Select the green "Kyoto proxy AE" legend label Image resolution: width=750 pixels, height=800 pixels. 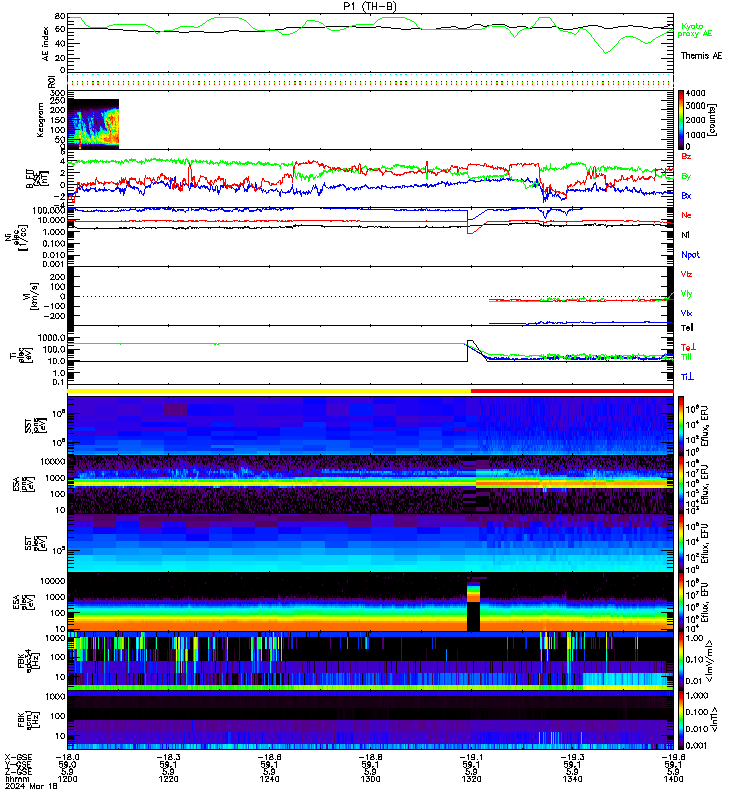coord(694,30)
